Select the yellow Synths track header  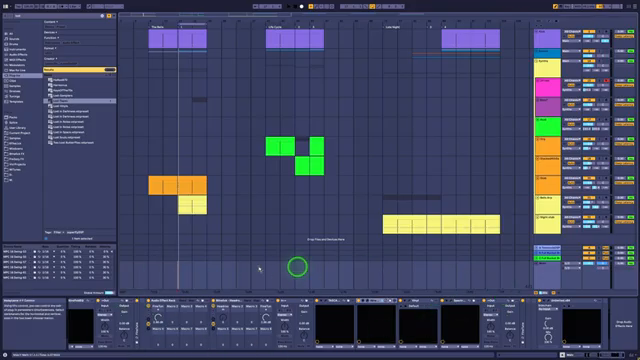547,68
